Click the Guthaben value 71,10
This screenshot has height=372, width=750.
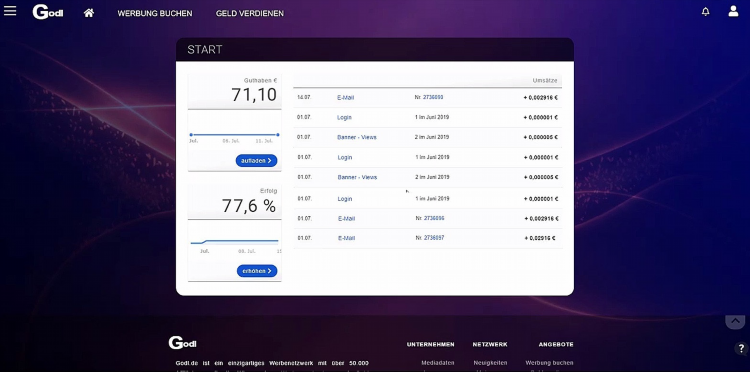click(x=254, y=95)
